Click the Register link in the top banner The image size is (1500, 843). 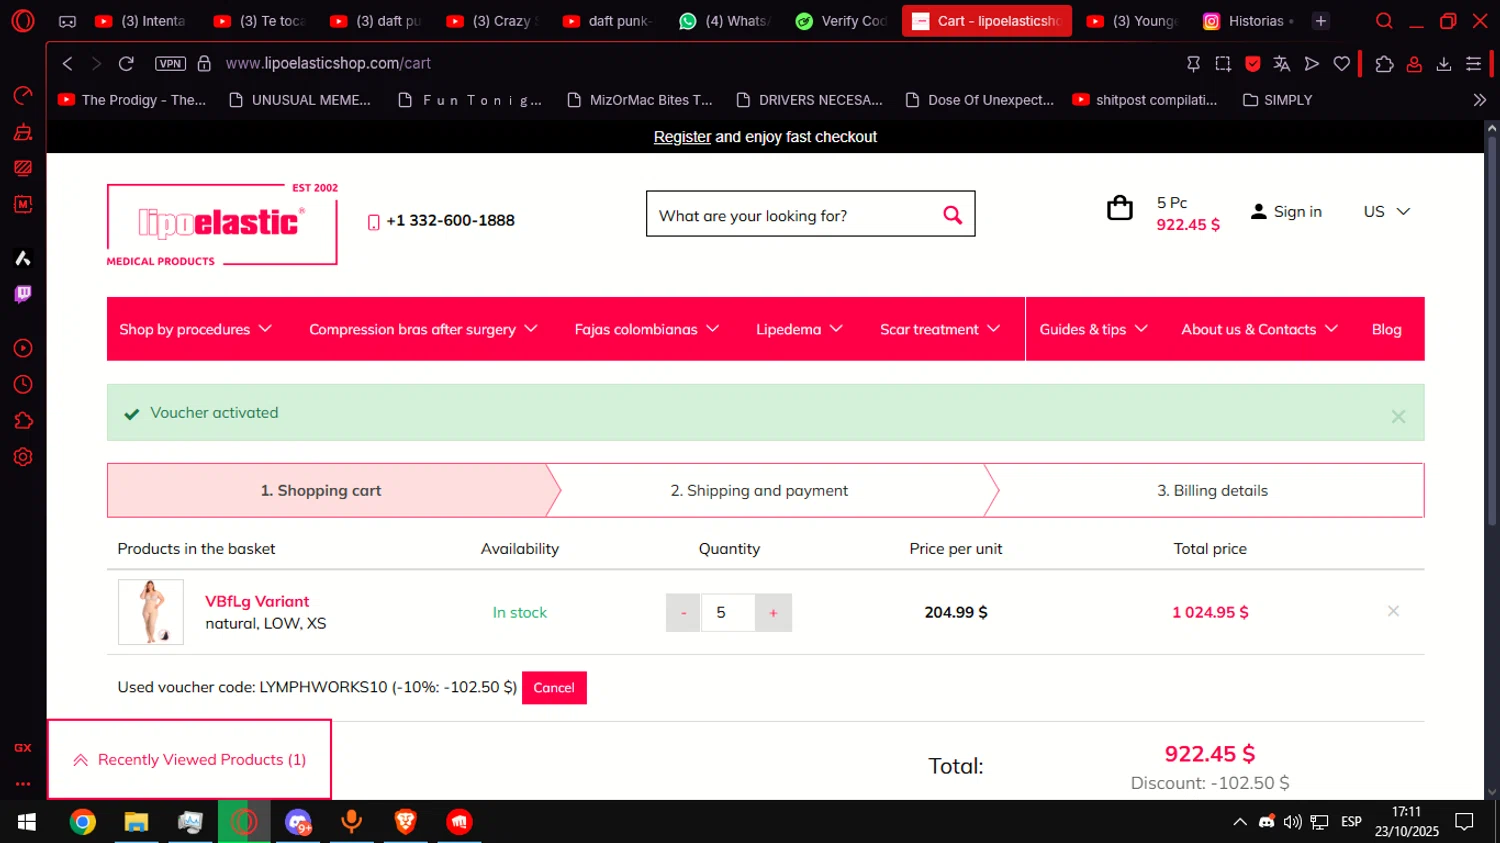coord(682,137)
